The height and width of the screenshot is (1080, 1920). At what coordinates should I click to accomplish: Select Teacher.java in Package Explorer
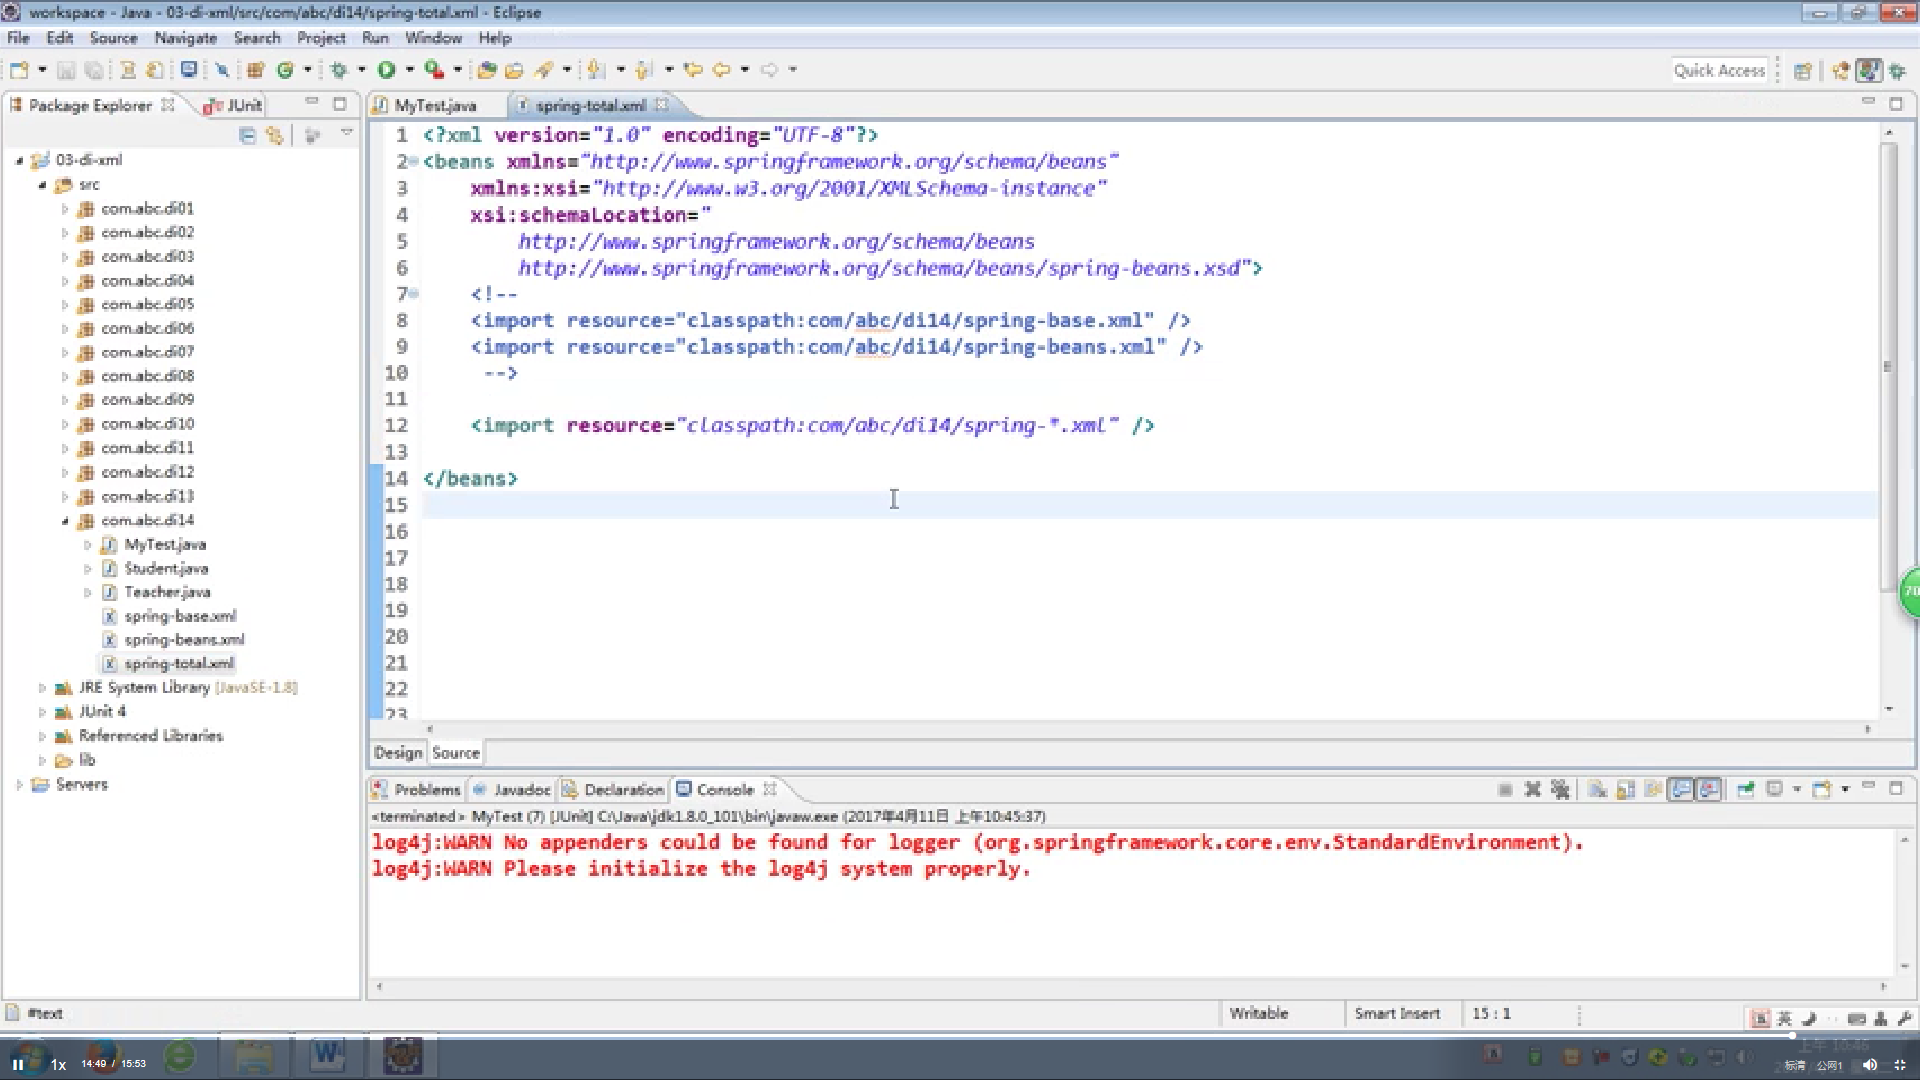click(x=167, y=592)
